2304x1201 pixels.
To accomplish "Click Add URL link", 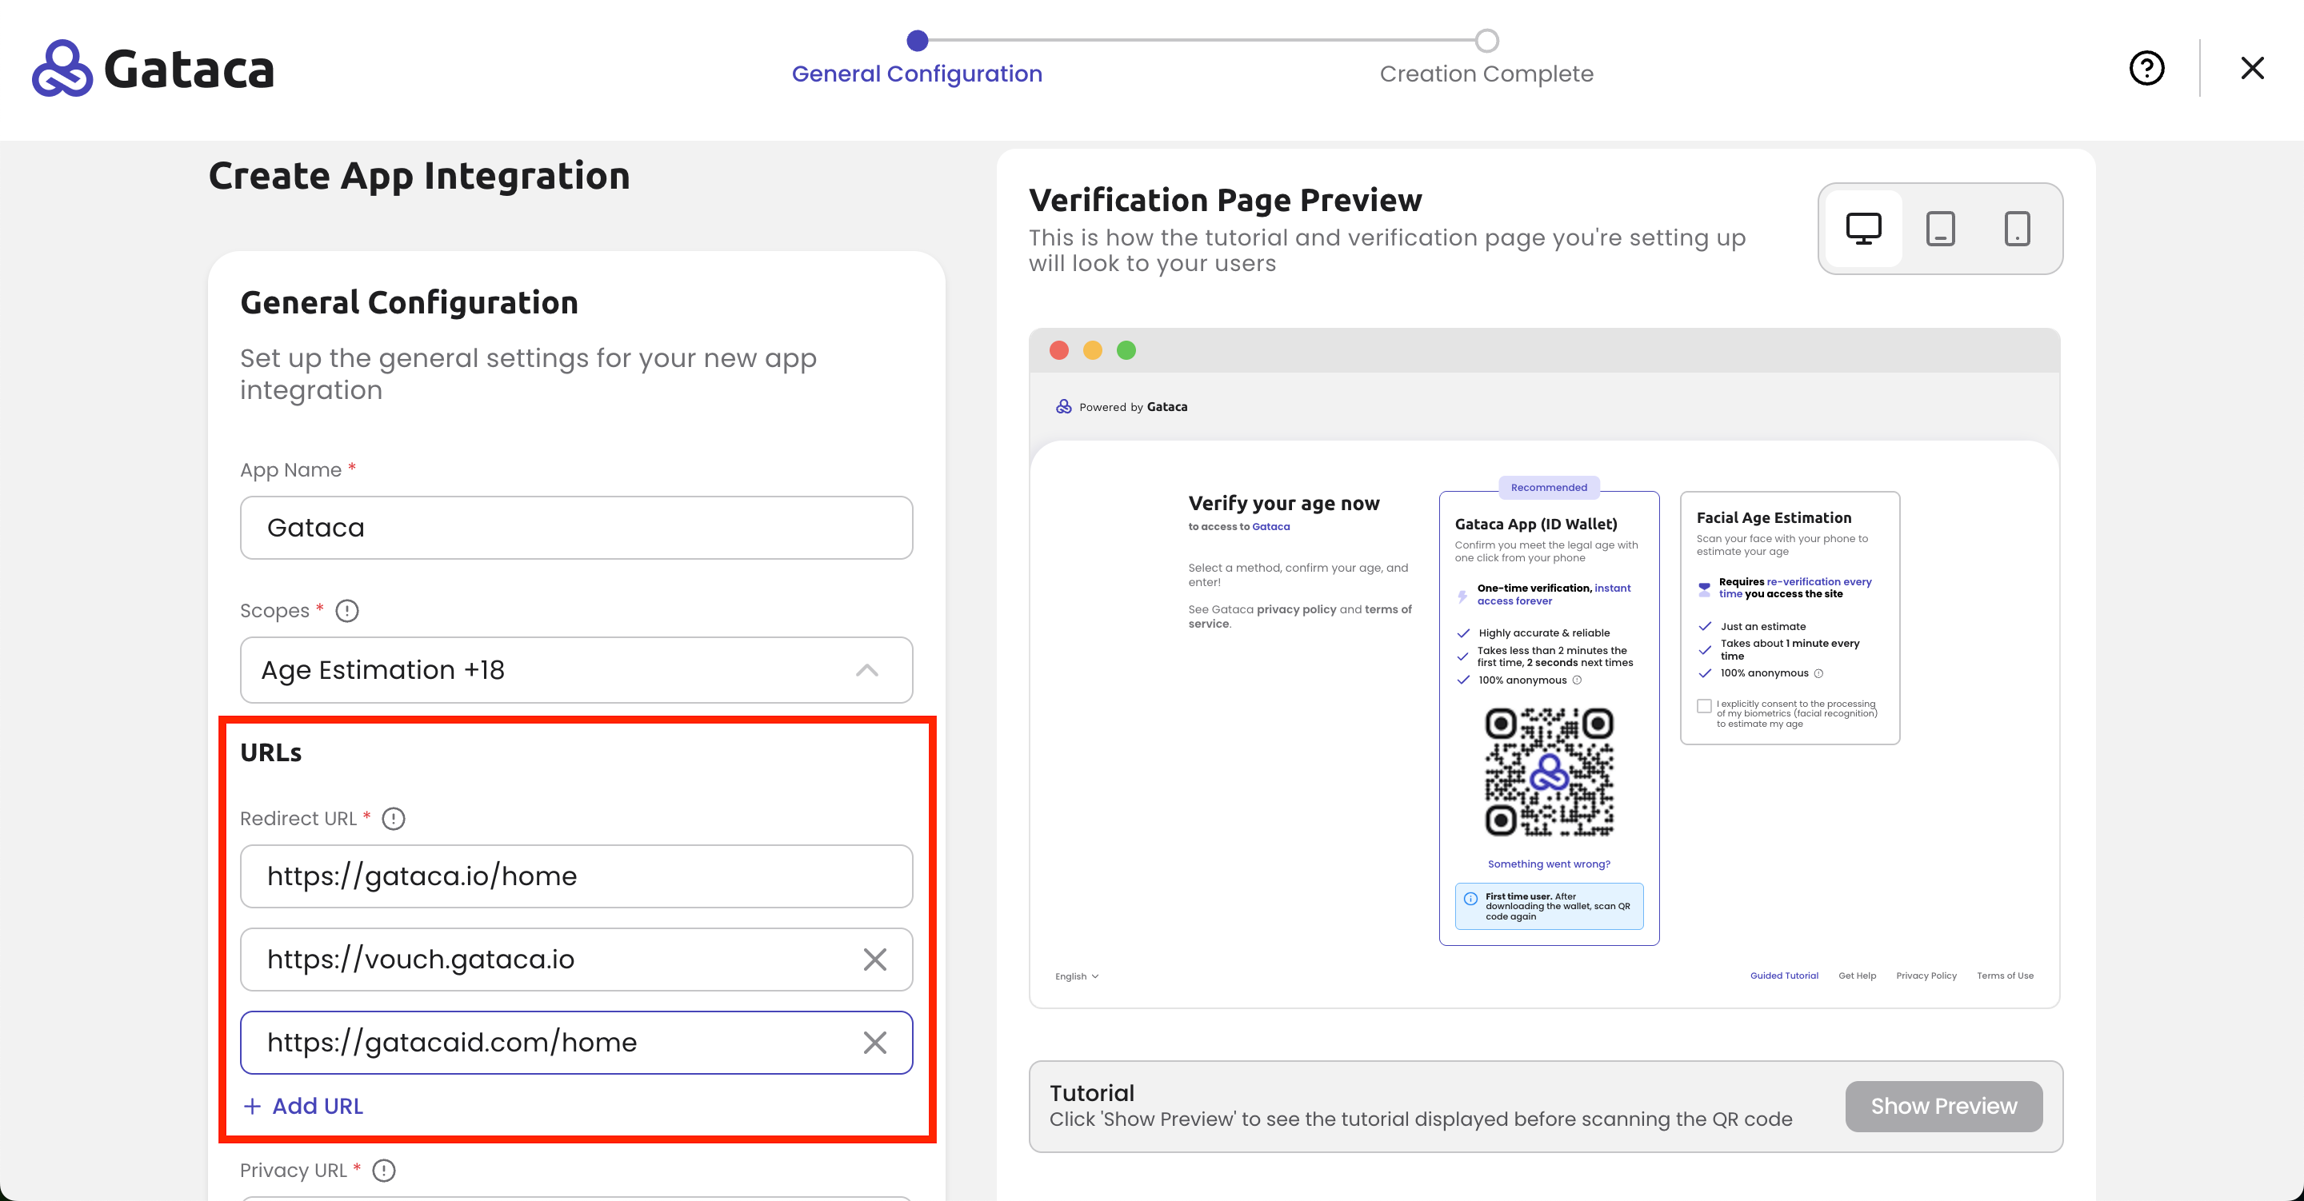I will 303,1106.
